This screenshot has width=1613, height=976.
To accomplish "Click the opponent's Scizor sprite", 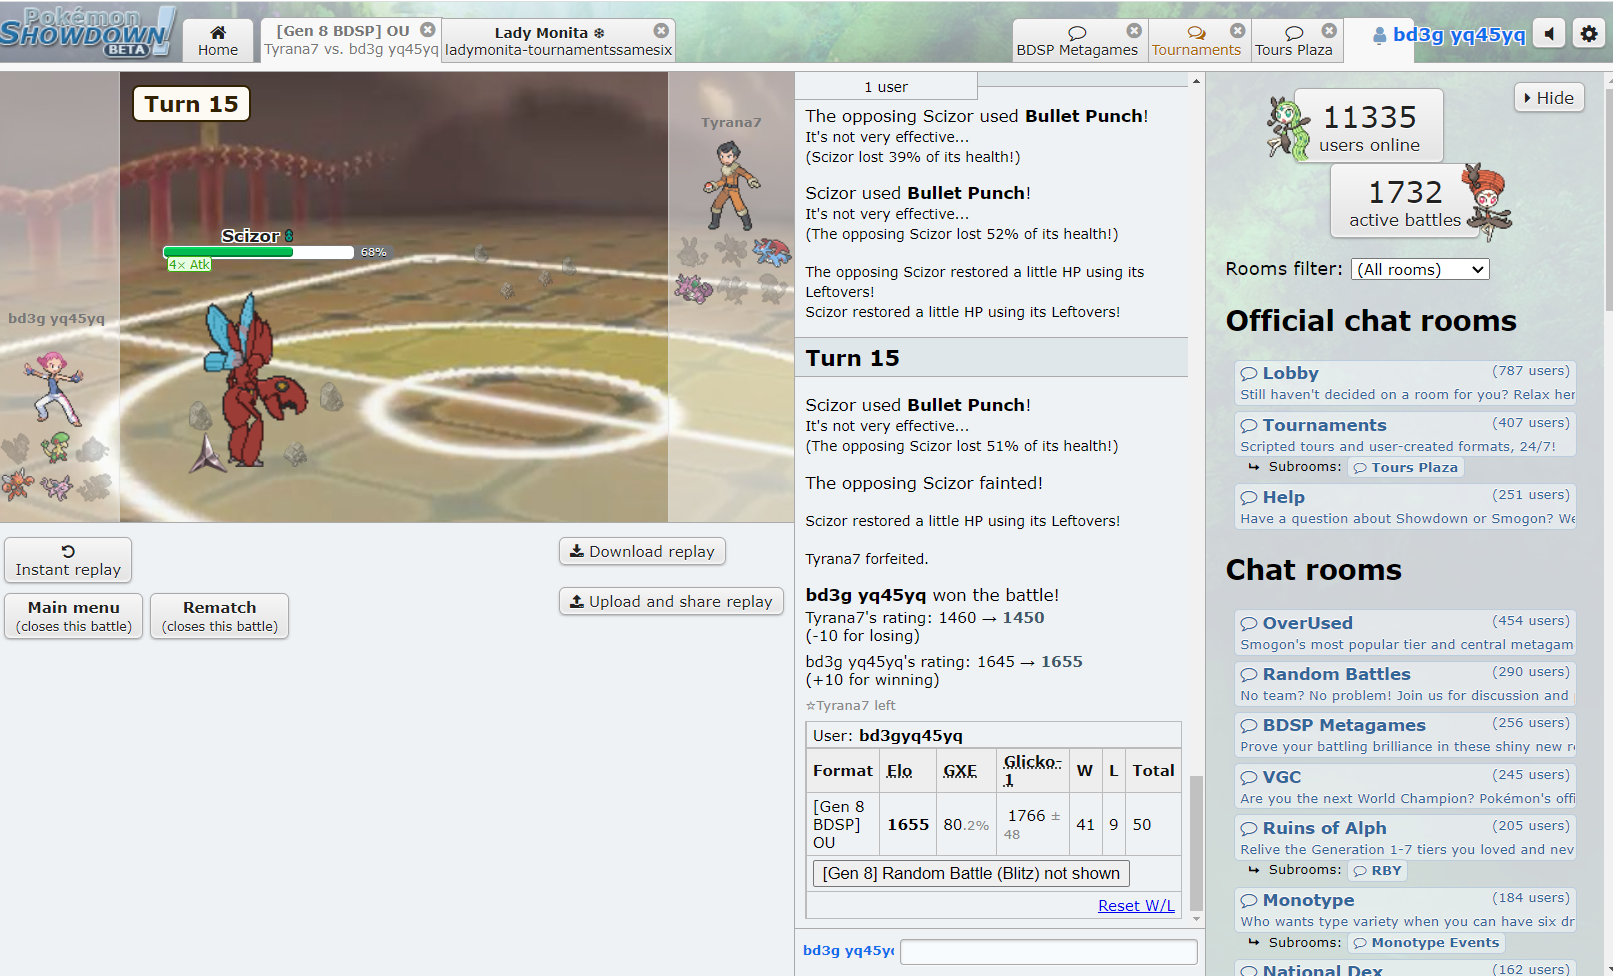I will 250,380.
